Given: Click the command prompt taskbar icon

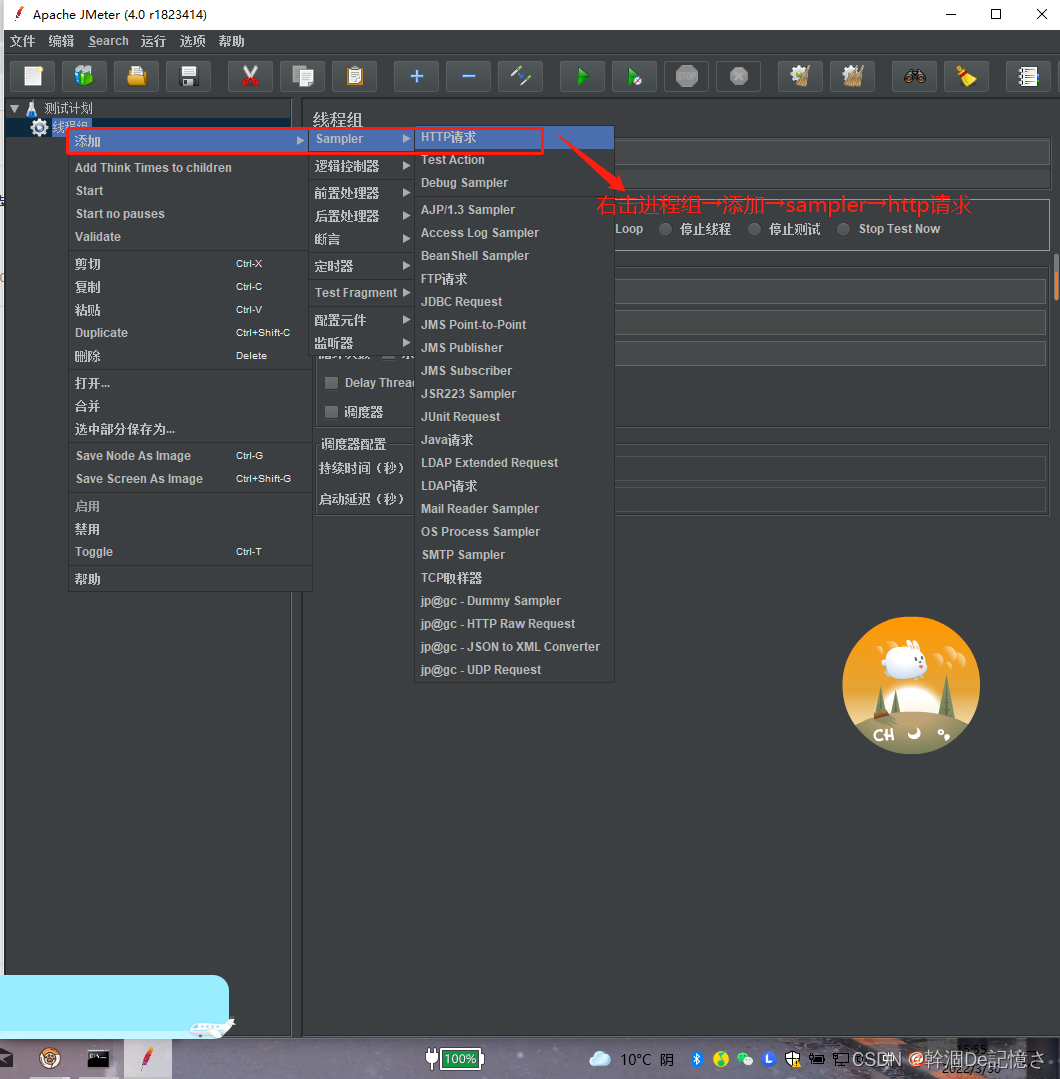Looking at the screenshot, I should click(98, 1058).
